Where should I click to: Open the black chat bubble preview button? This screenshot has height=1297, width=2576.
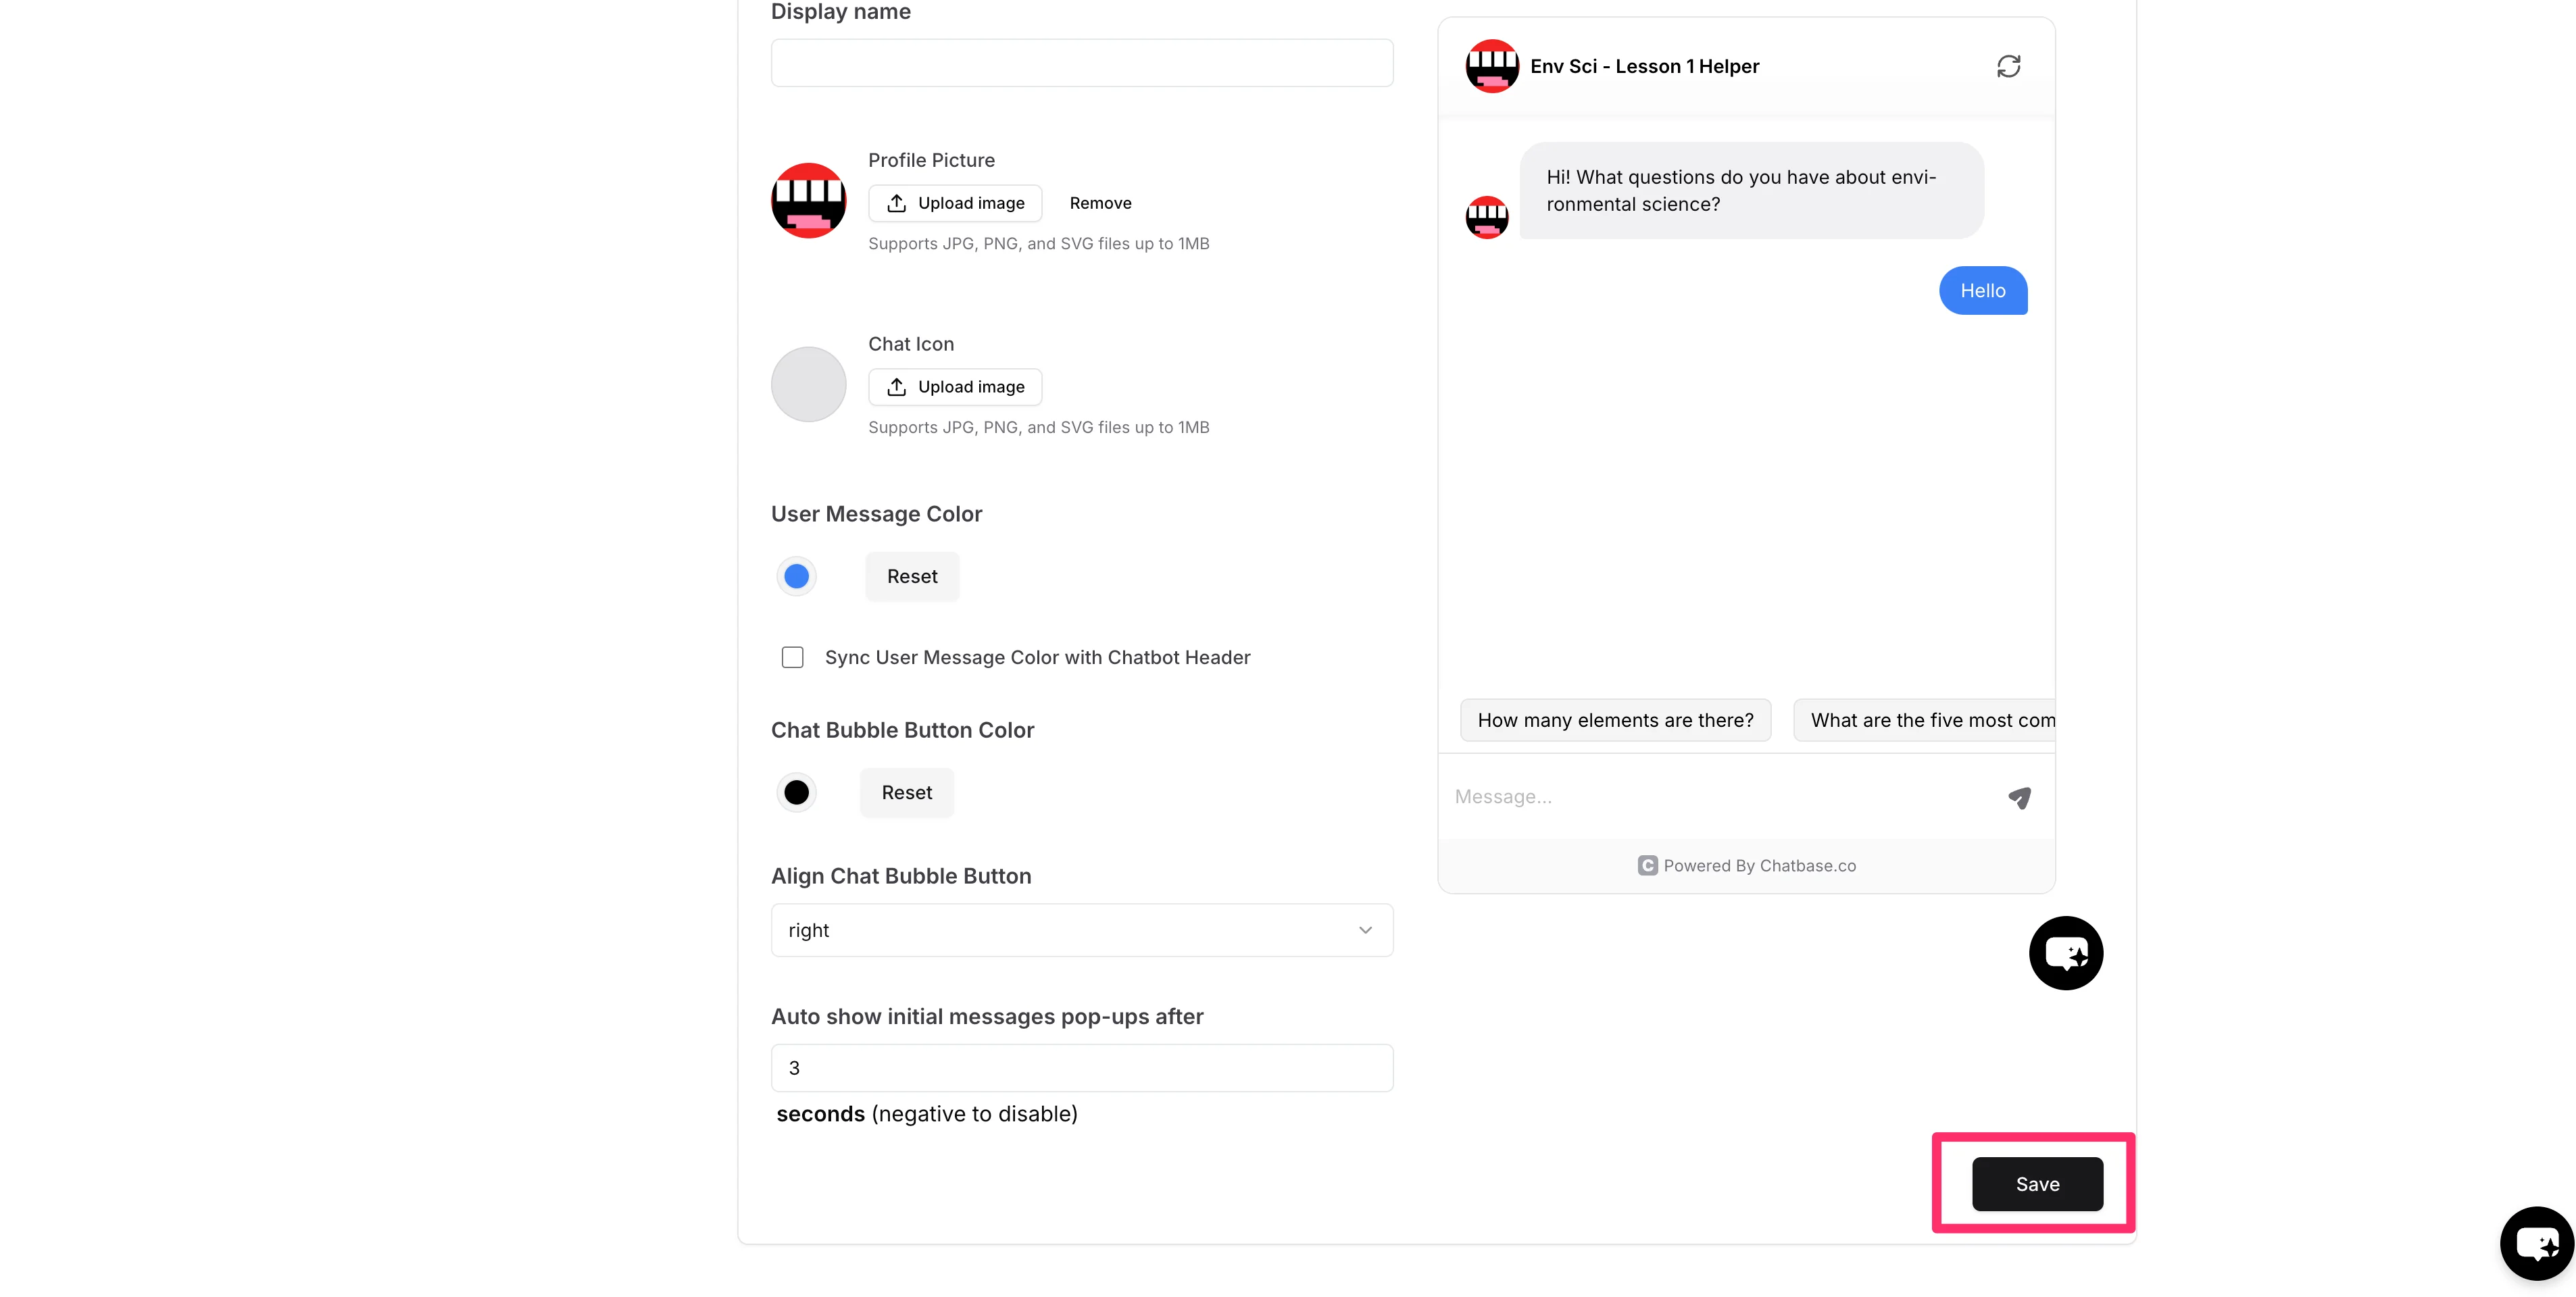pos(2065,953)
